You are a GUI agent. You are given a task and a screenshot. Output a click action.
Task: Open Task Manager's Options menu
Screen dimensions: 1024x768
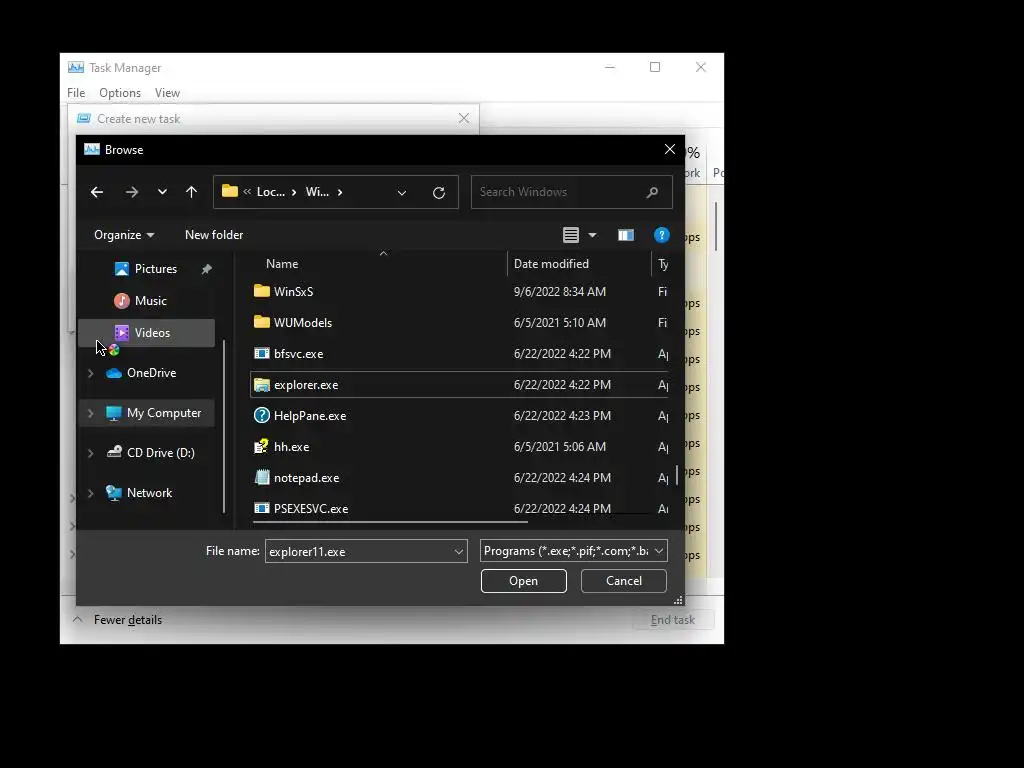tap(120, 93)
